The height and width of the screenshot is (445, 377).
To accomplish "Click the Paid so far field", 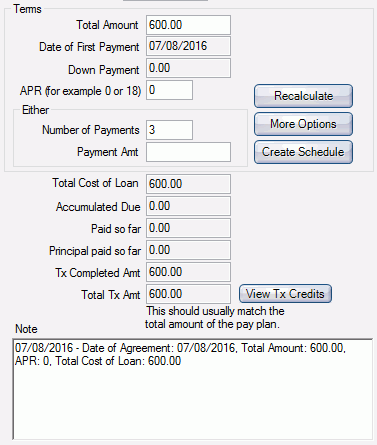I will (x=188, y=228).
